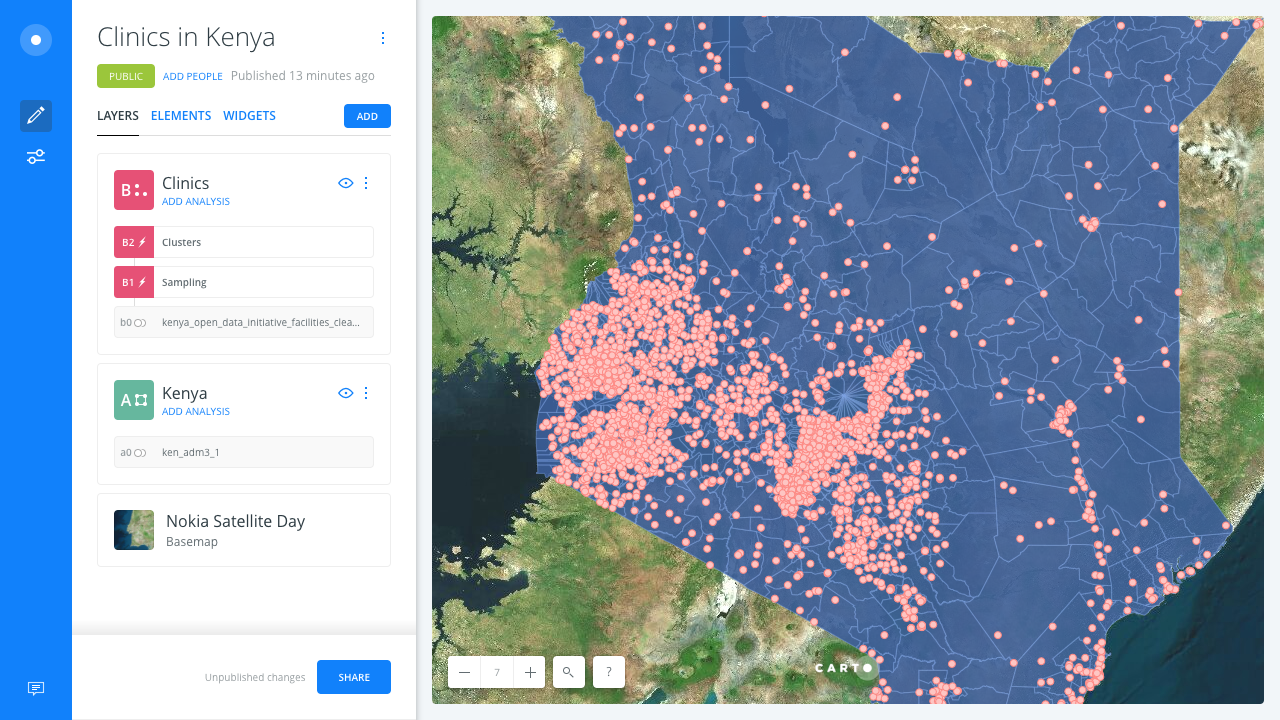The image size is (1280, 720).
Task: Click the zoom level field showing 7
Action: click(496, 672)
